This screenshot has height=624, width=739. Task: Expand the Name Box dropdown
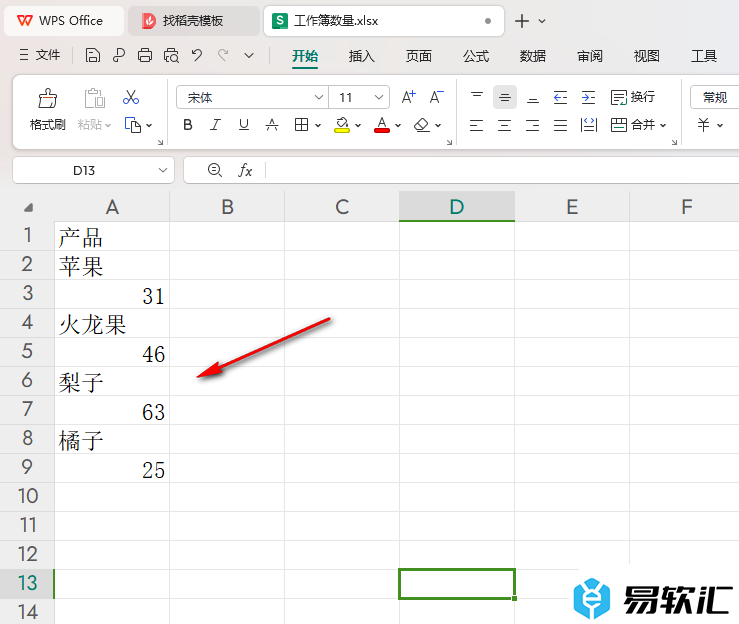(163, 170)
